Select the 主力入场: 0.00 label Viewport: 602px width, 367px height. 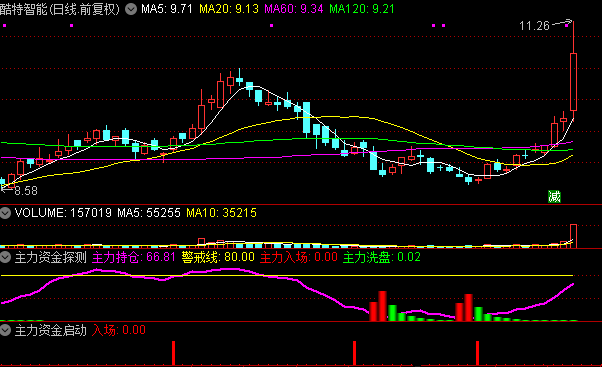(x=299, y=257)
